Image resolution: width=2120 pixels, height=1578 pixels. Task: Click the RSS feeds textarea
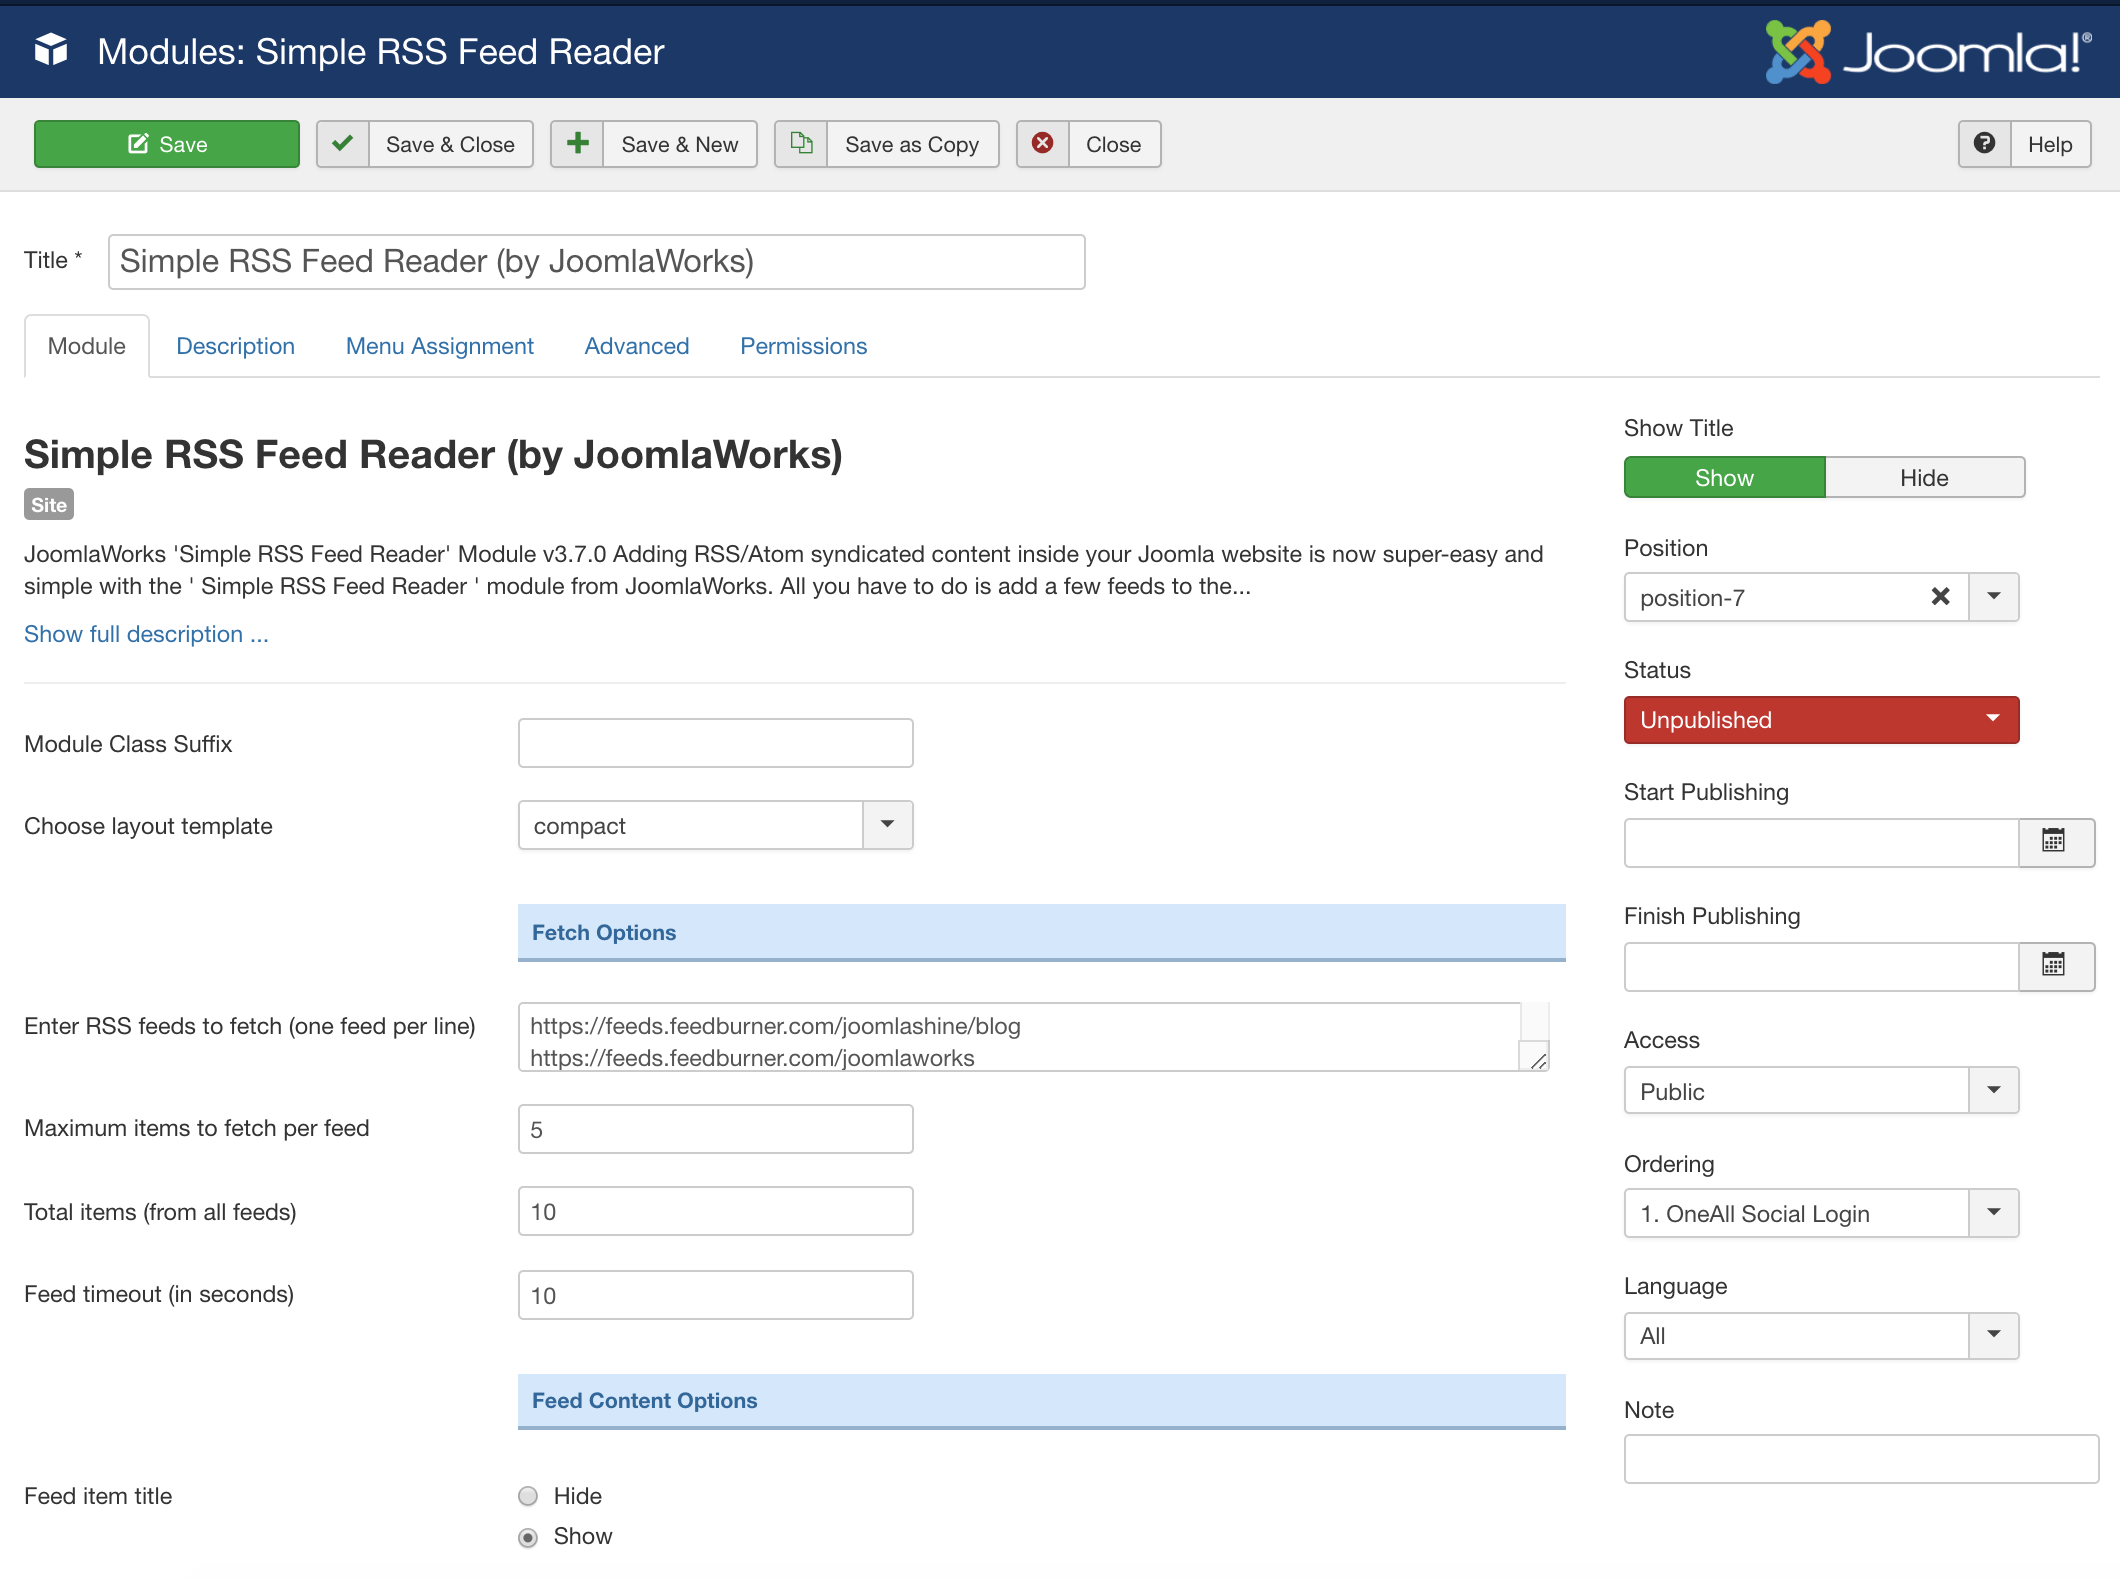point(1034,1037)
